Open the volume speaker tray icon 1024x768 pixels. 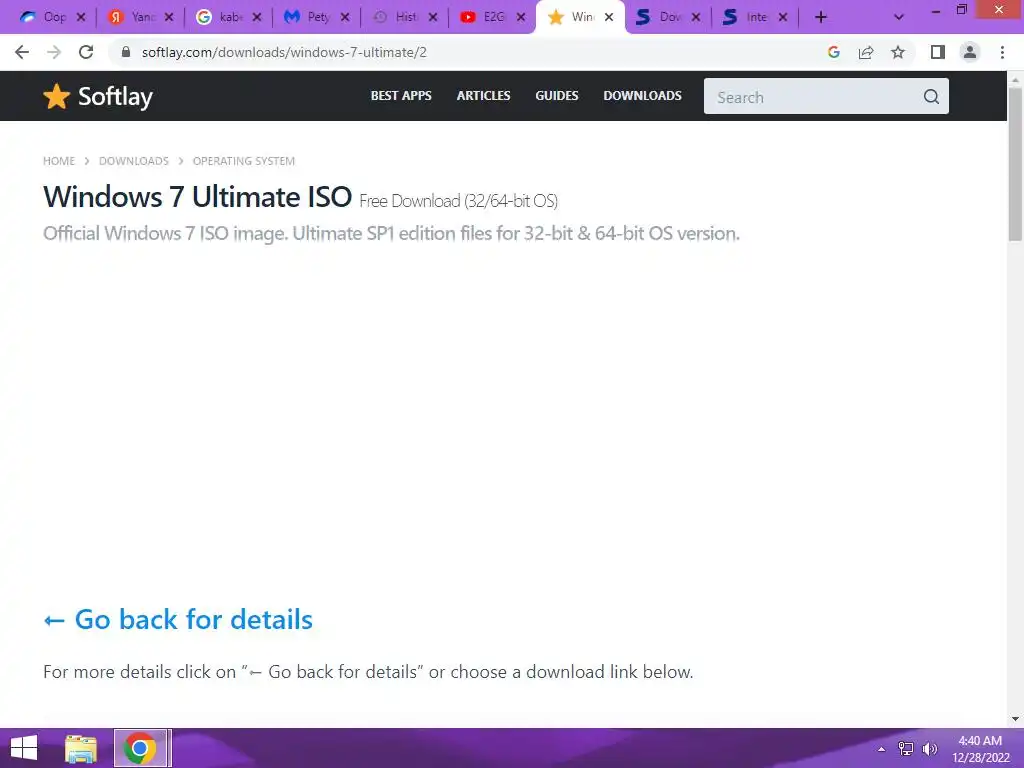[930, 749]
